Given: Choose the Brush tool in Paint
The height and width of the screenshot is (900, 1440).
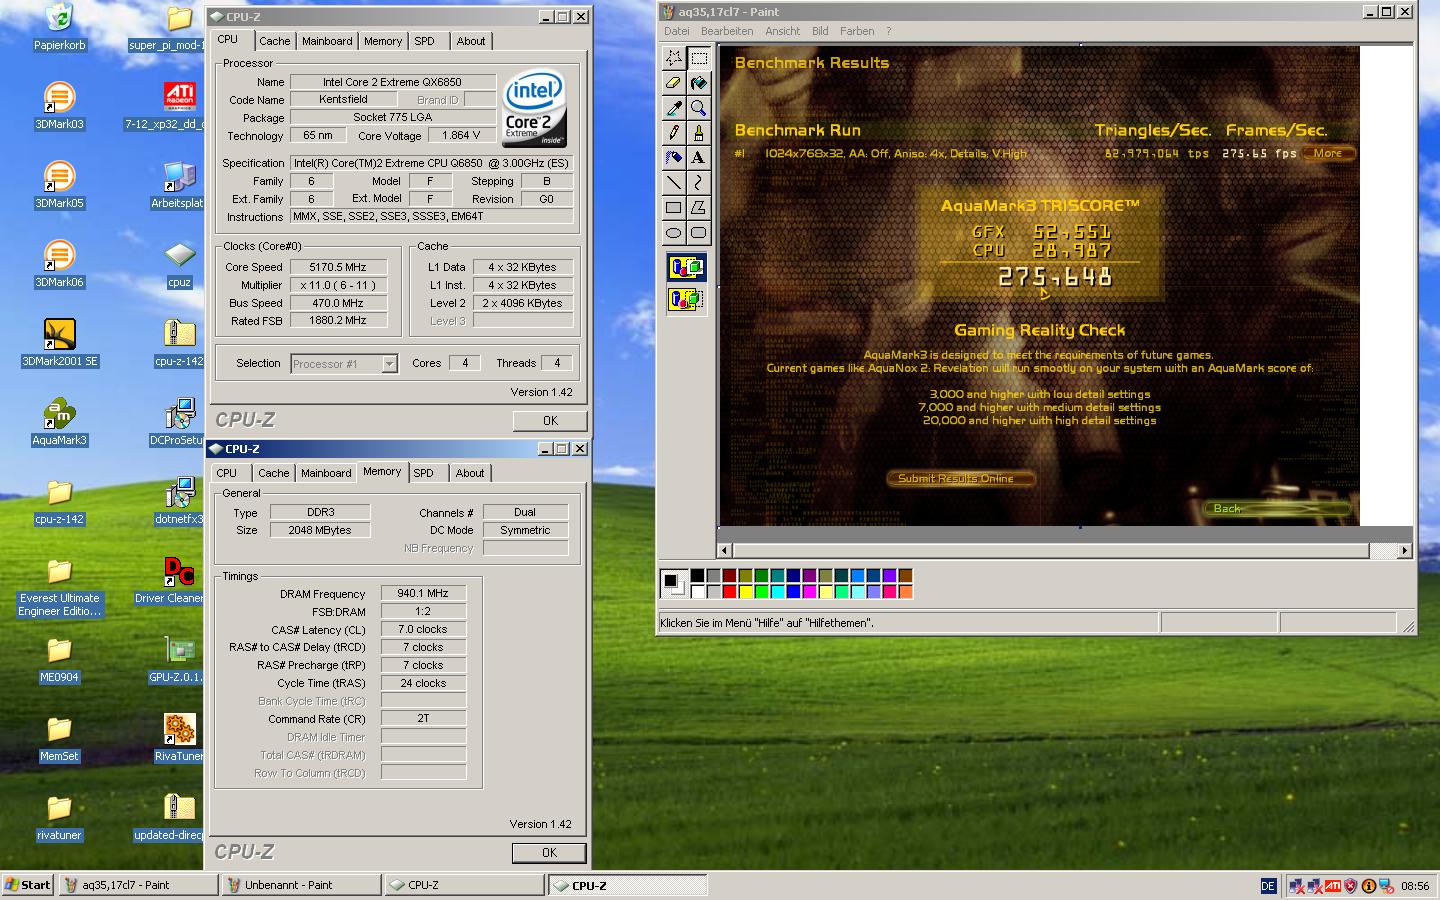Looking at the screenshot, I should point(698,133).
